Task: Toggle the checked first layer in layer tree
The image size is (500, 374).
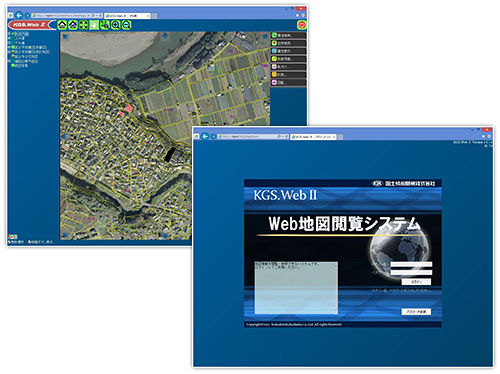Action: click(x=13, y=34)
